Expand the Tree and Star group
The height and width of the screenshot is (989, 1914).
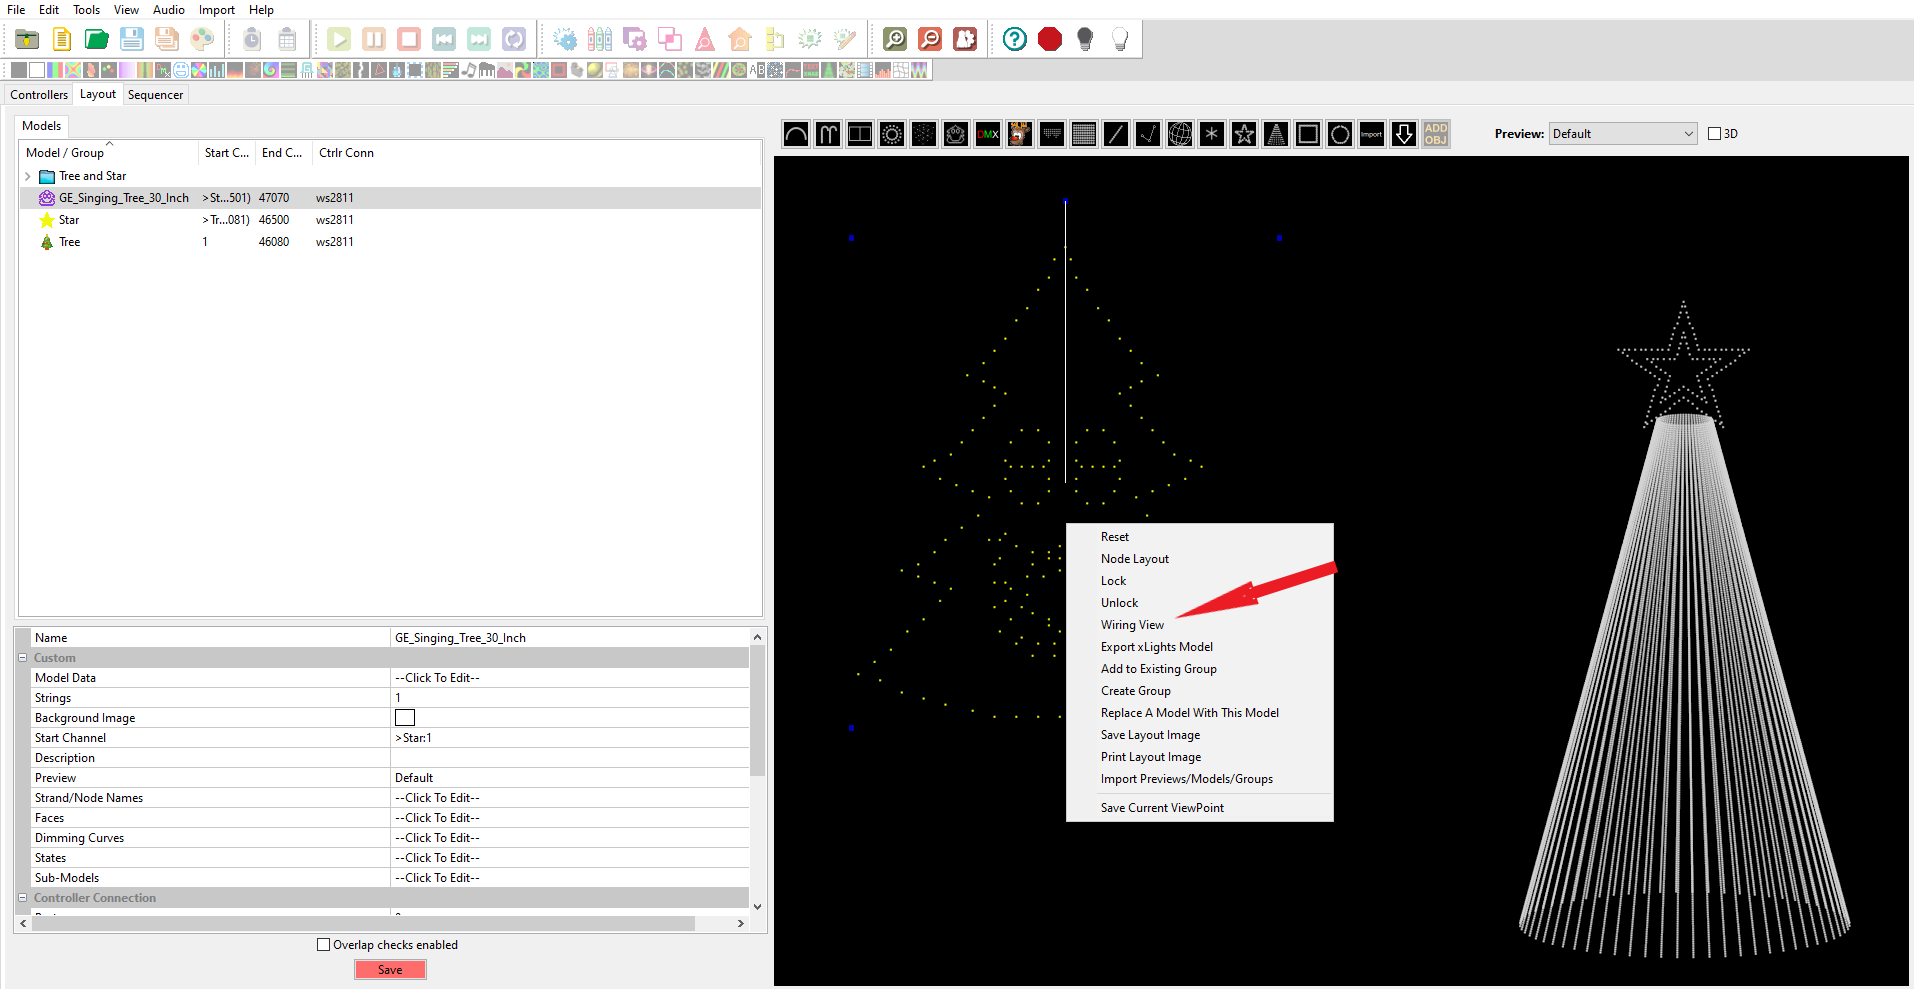[27, 176]
